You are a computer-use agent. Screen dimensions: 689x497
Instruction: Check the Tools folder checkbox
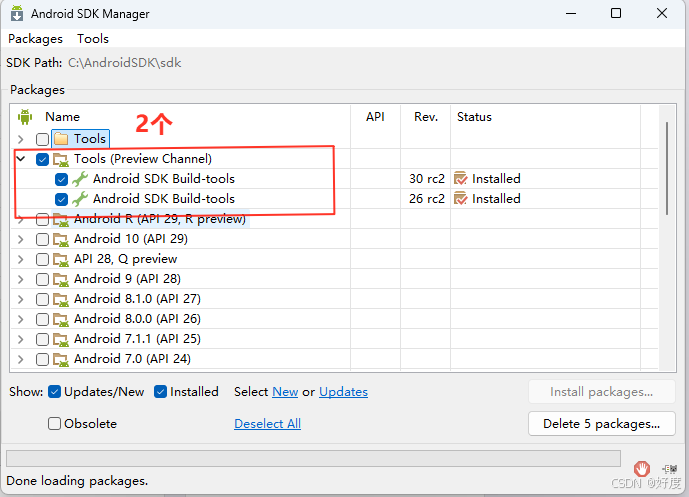[42, 139]
